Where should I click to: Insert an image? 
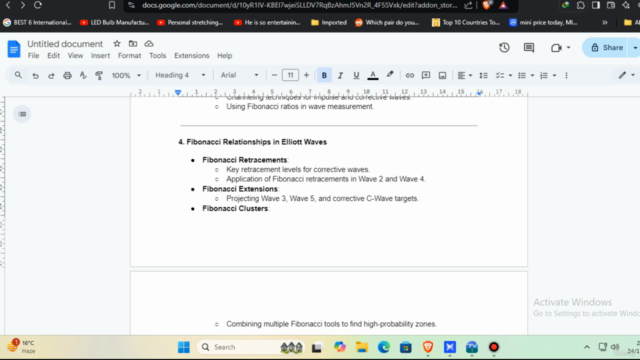(442, 76)
